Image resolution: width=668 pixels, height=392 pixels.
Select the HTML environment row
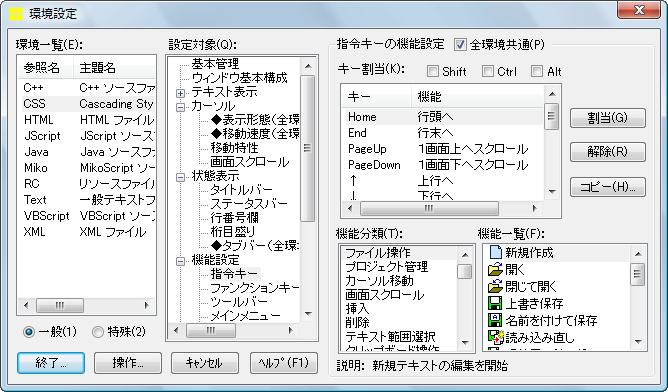(x=87, y=120)
